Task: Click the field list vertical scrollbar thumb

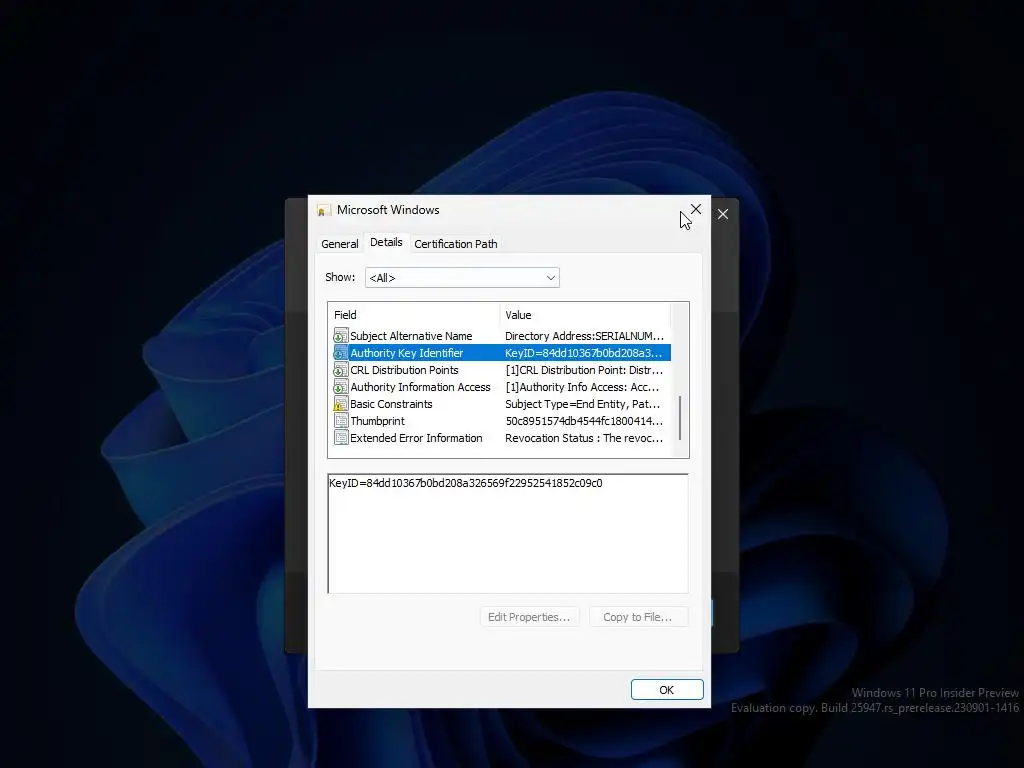Action: (680, 418)
